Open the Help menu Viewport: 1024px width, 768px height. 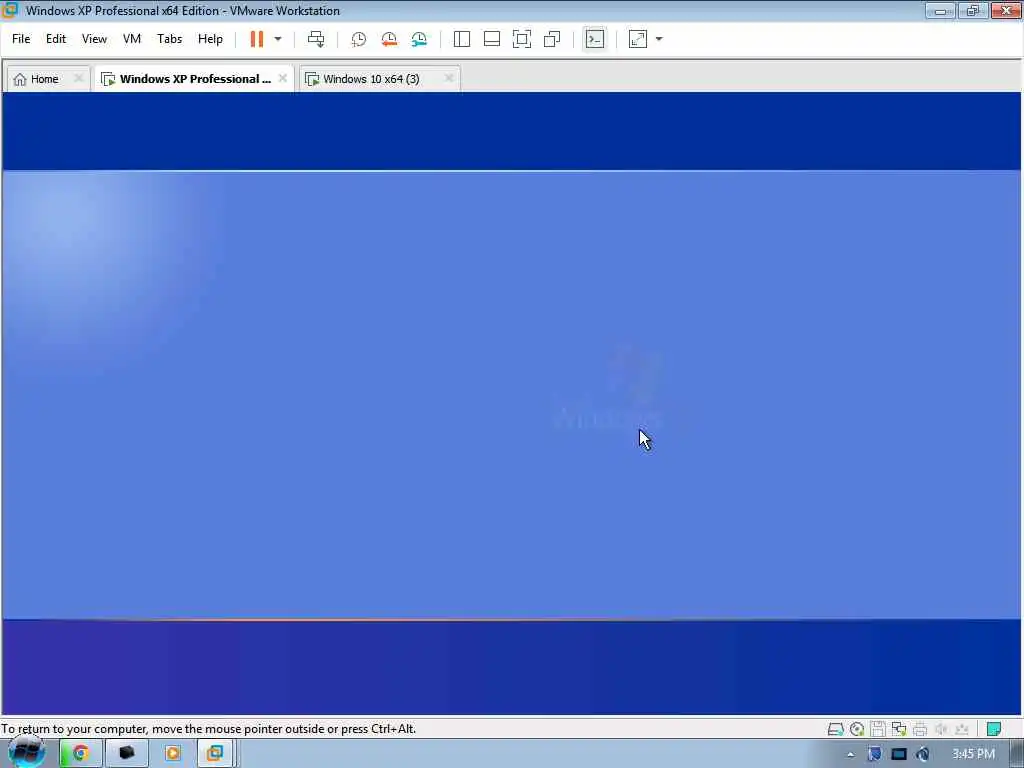[x=210, y=39]
